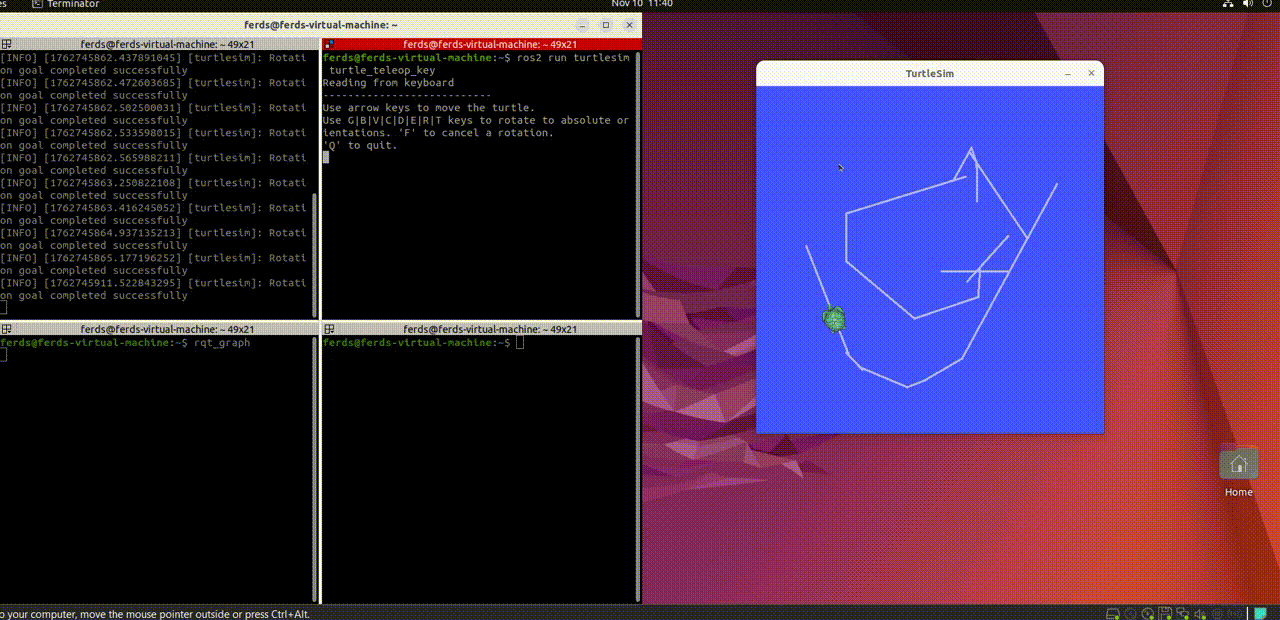Image resolution: width=1280 pixels, height=620 pixels.
Task: Click the group icon of bottom-right terminal pane
Action: [329, 329]
